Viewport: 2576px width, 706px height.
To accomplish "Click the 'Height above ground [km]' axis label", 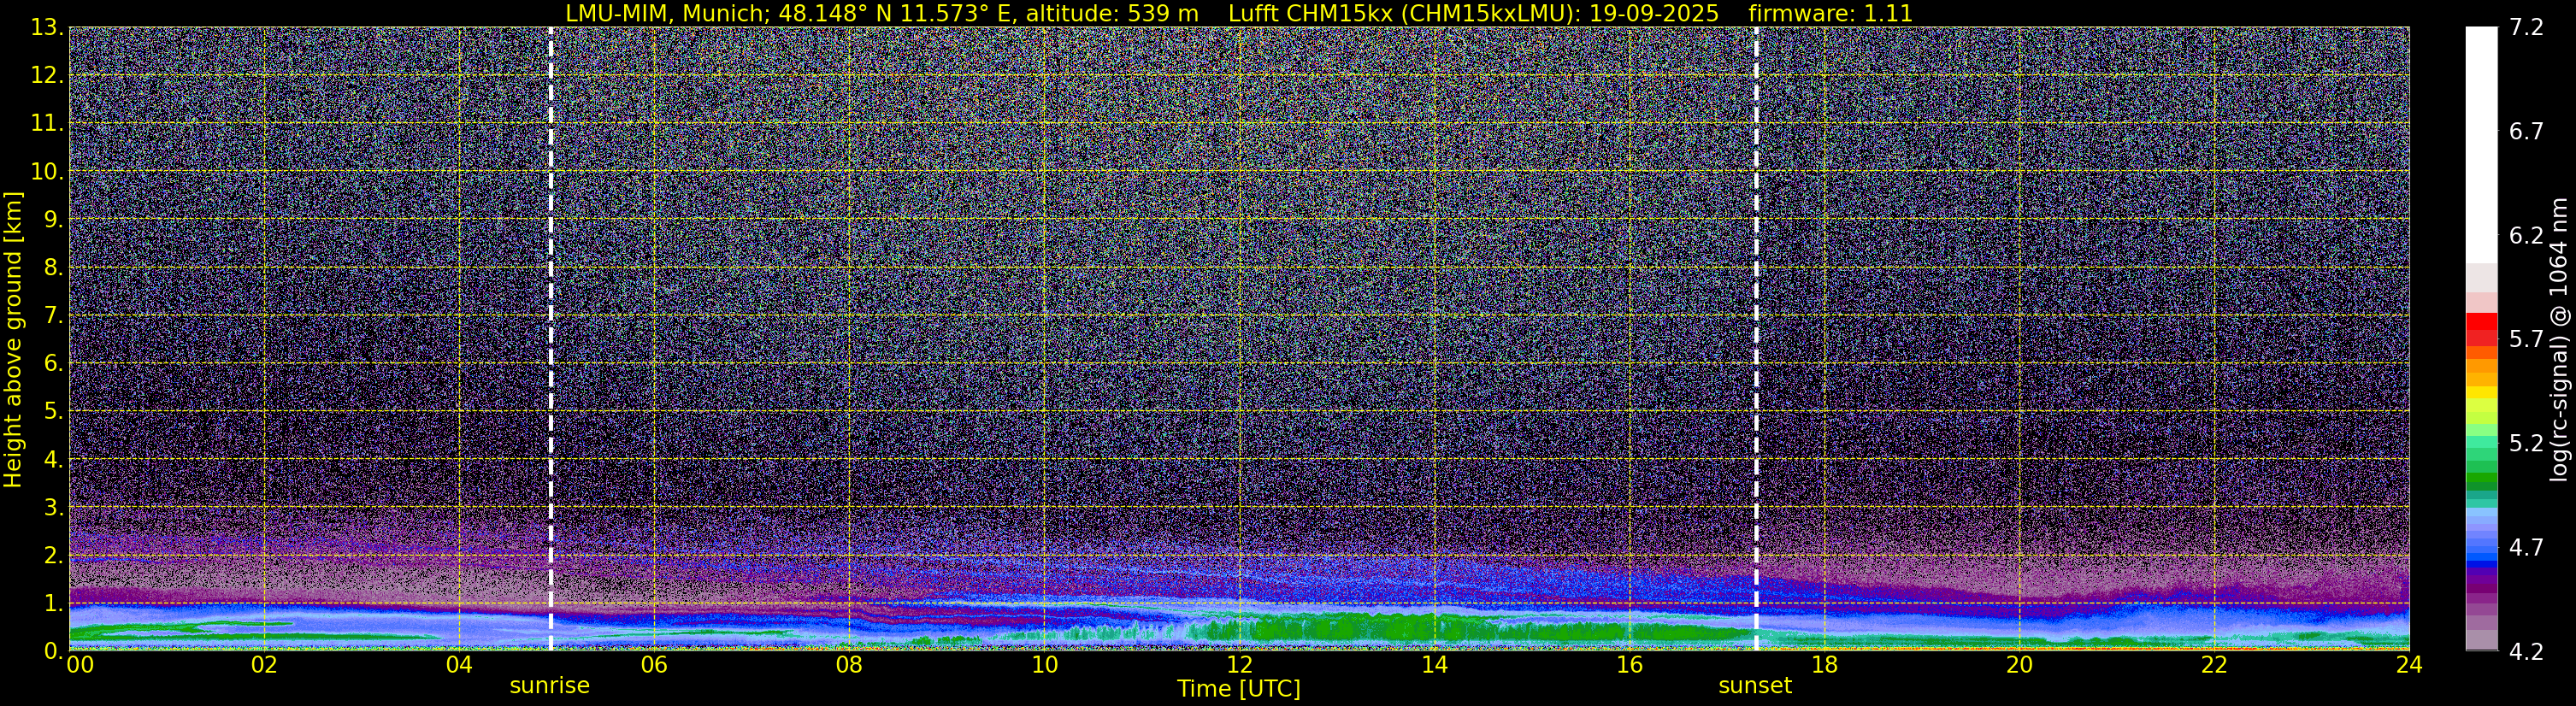I will coord(13,339).
